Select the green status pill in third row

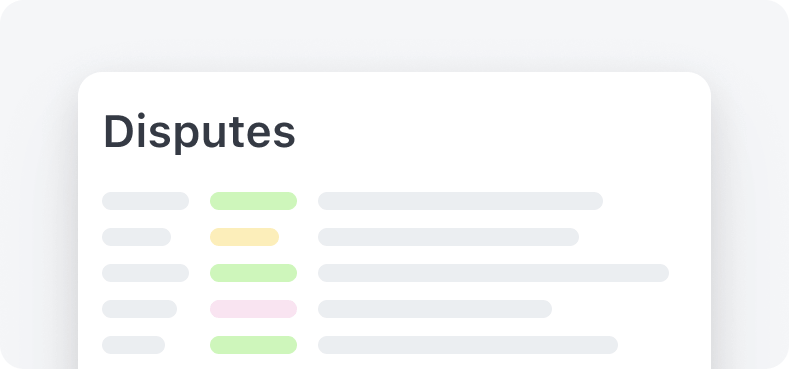(253, 273)
